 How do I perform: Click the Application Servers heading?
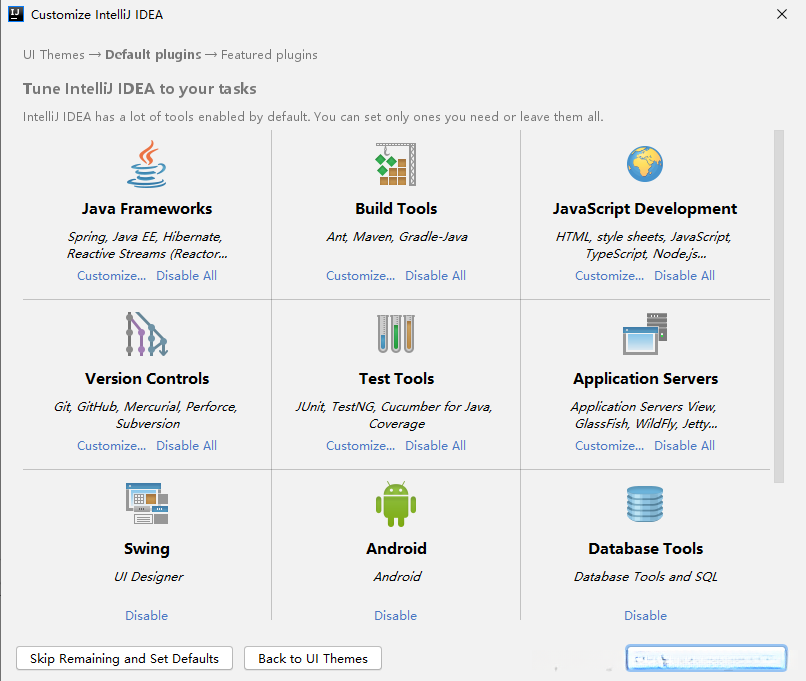pos(645,379)
